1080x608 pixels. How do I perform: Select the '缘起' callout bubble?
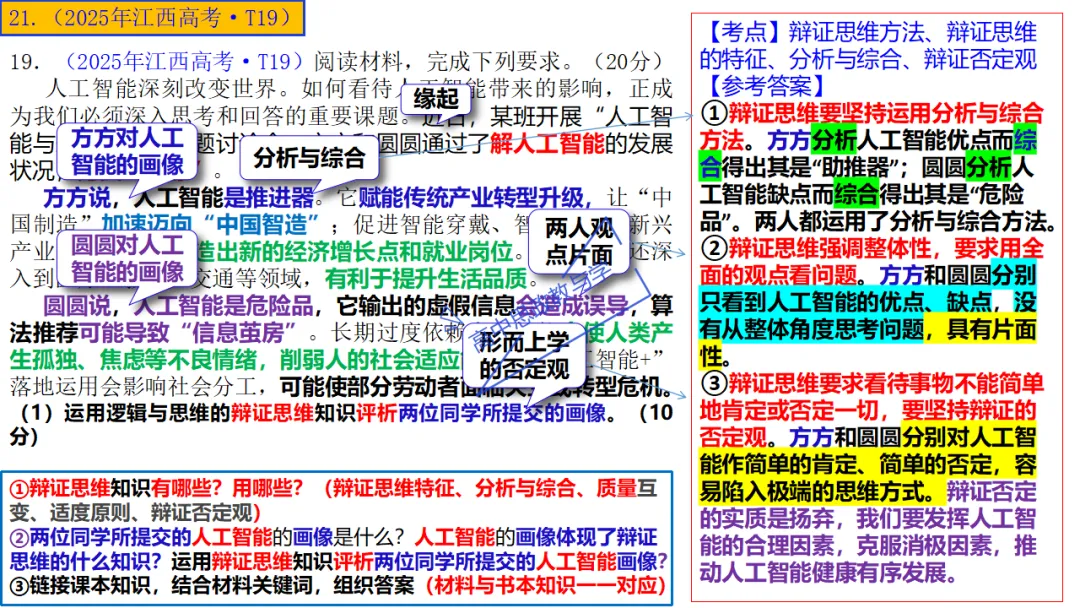(x=435, y=99)
